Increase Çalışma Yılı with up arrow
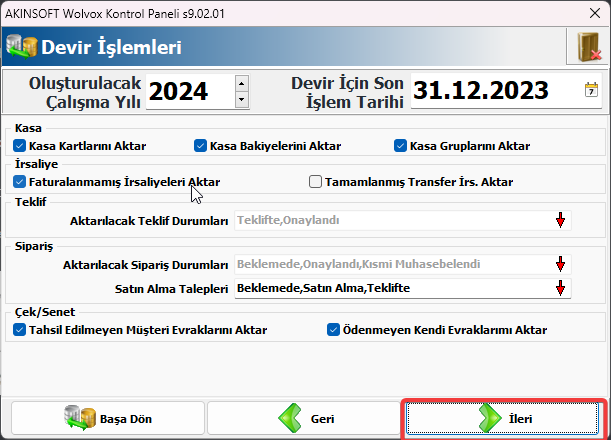This screenshot has width=611, height=440. (242, 83)
